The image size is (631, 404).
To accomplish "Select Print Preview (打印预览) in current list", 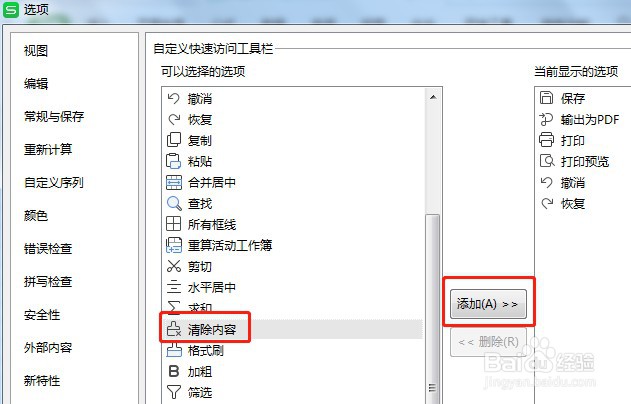I will (x=574, y=161).
